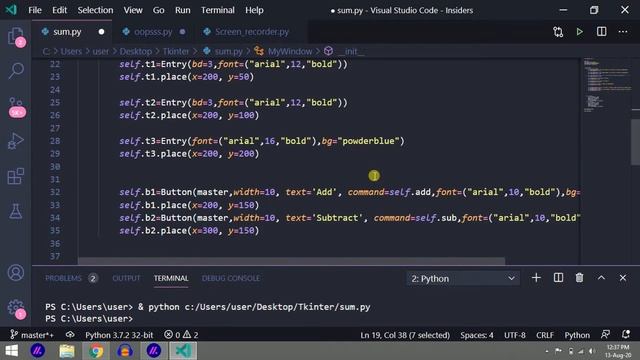Select the TERMINAL panel tab
Screen dimensions: 640x360
[x=171, y=278]
